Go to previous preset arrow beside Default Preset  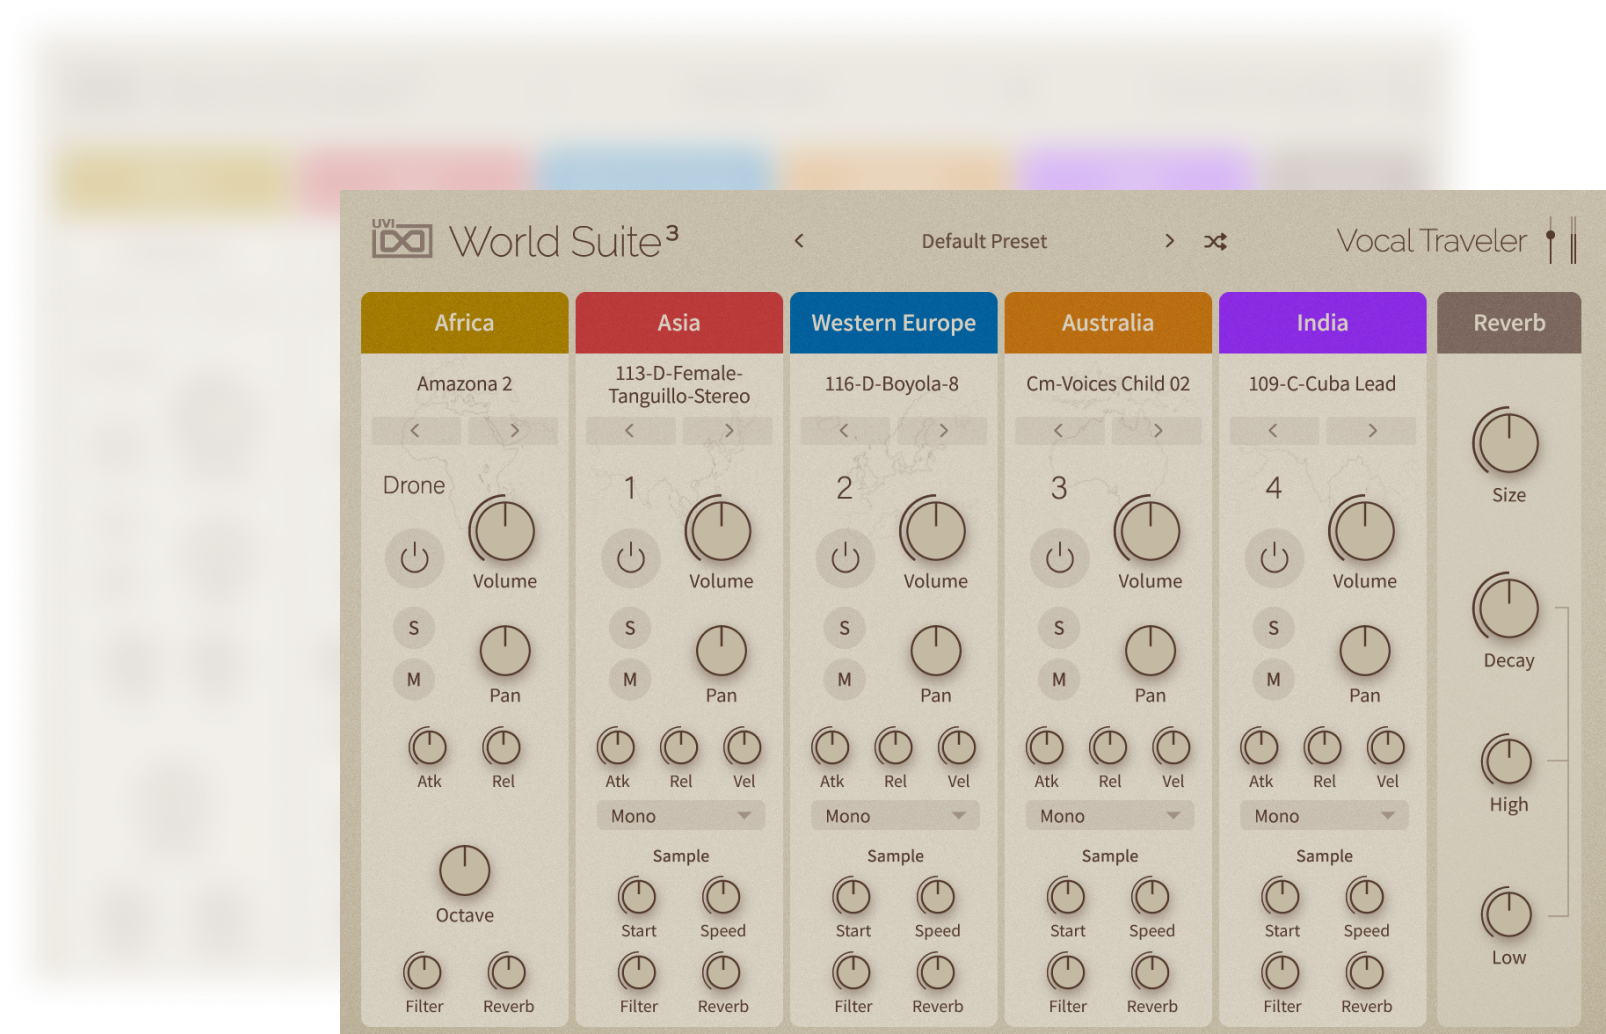pos(799,241)
